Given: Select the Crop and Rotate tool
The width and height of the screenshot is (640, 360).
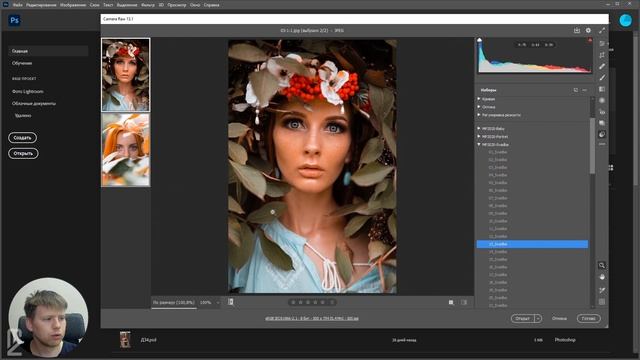Looking at the screenshot, I should click(602, 55).
